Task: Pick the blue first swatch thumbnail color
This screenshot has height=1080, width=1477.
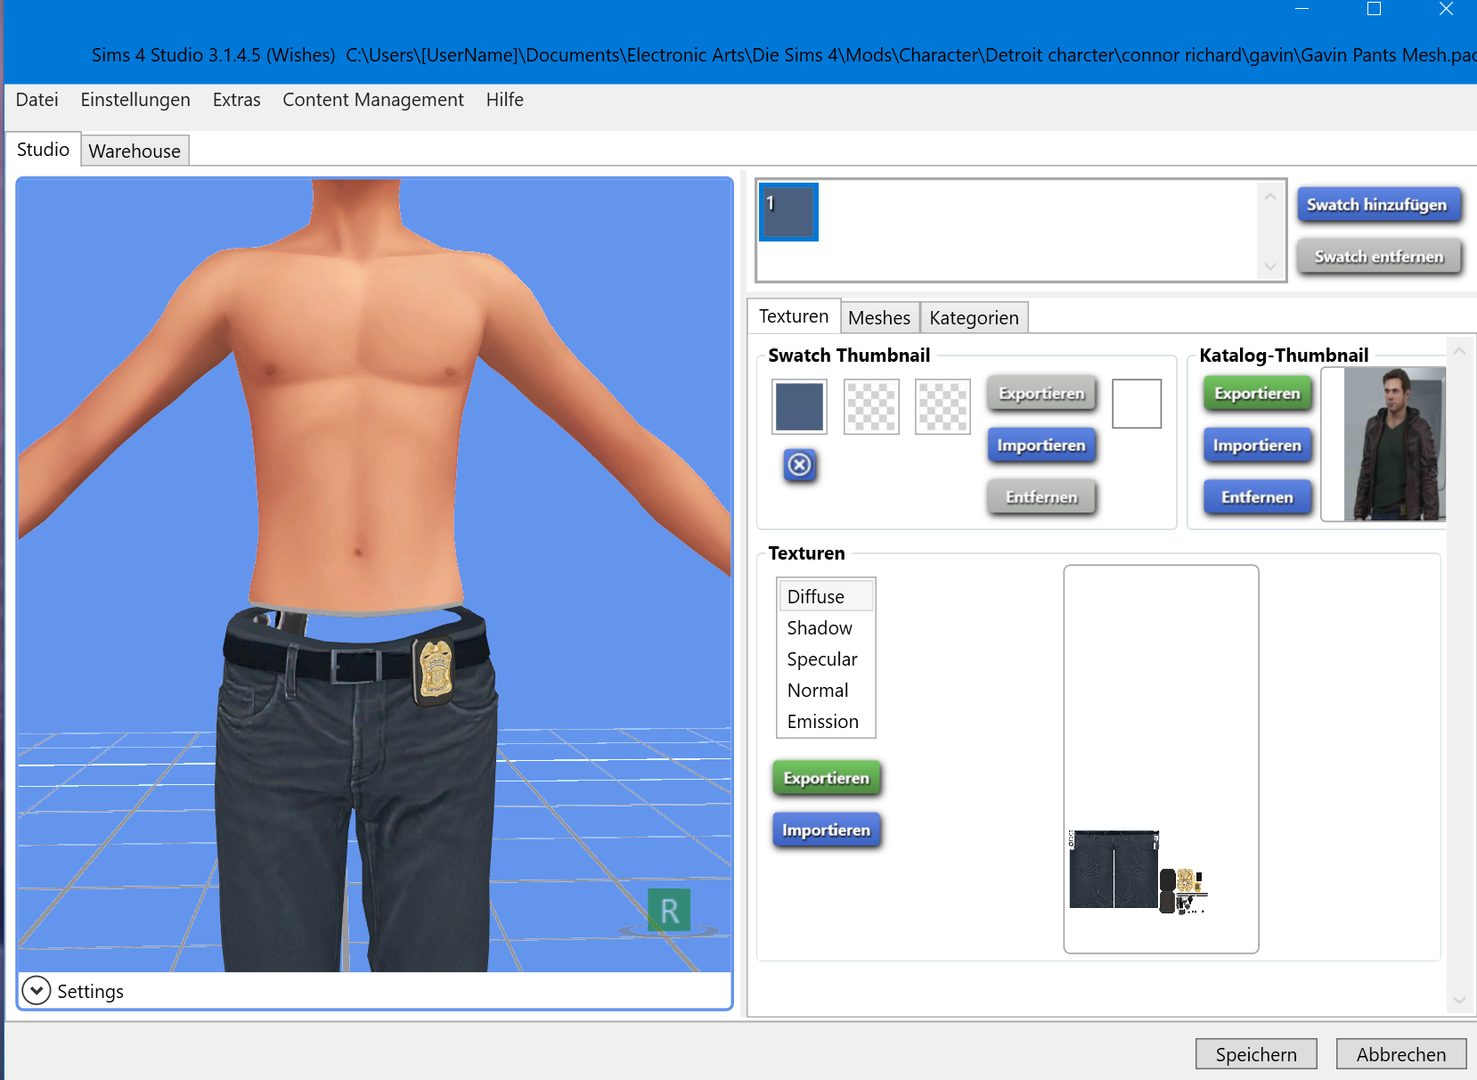Action: click(x=799, y=406)
